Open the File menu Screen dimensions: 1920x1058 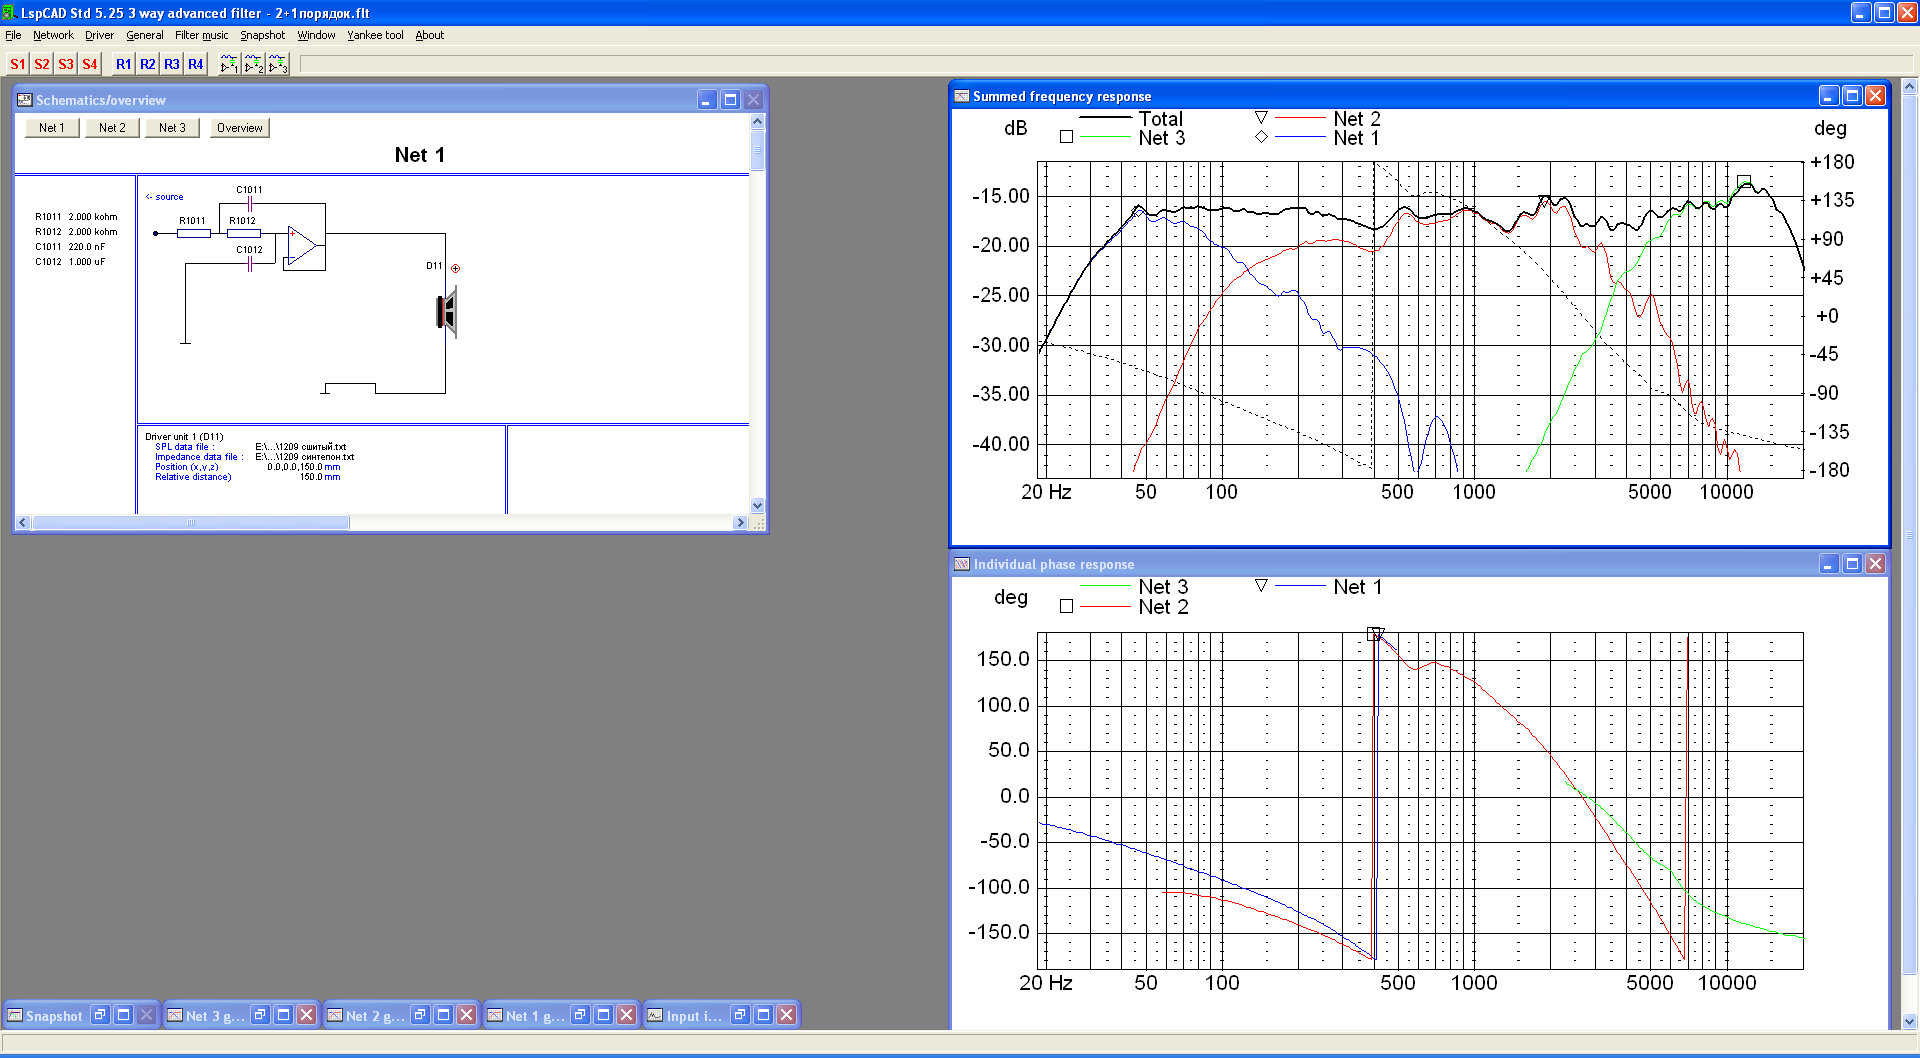coord(13,35)
